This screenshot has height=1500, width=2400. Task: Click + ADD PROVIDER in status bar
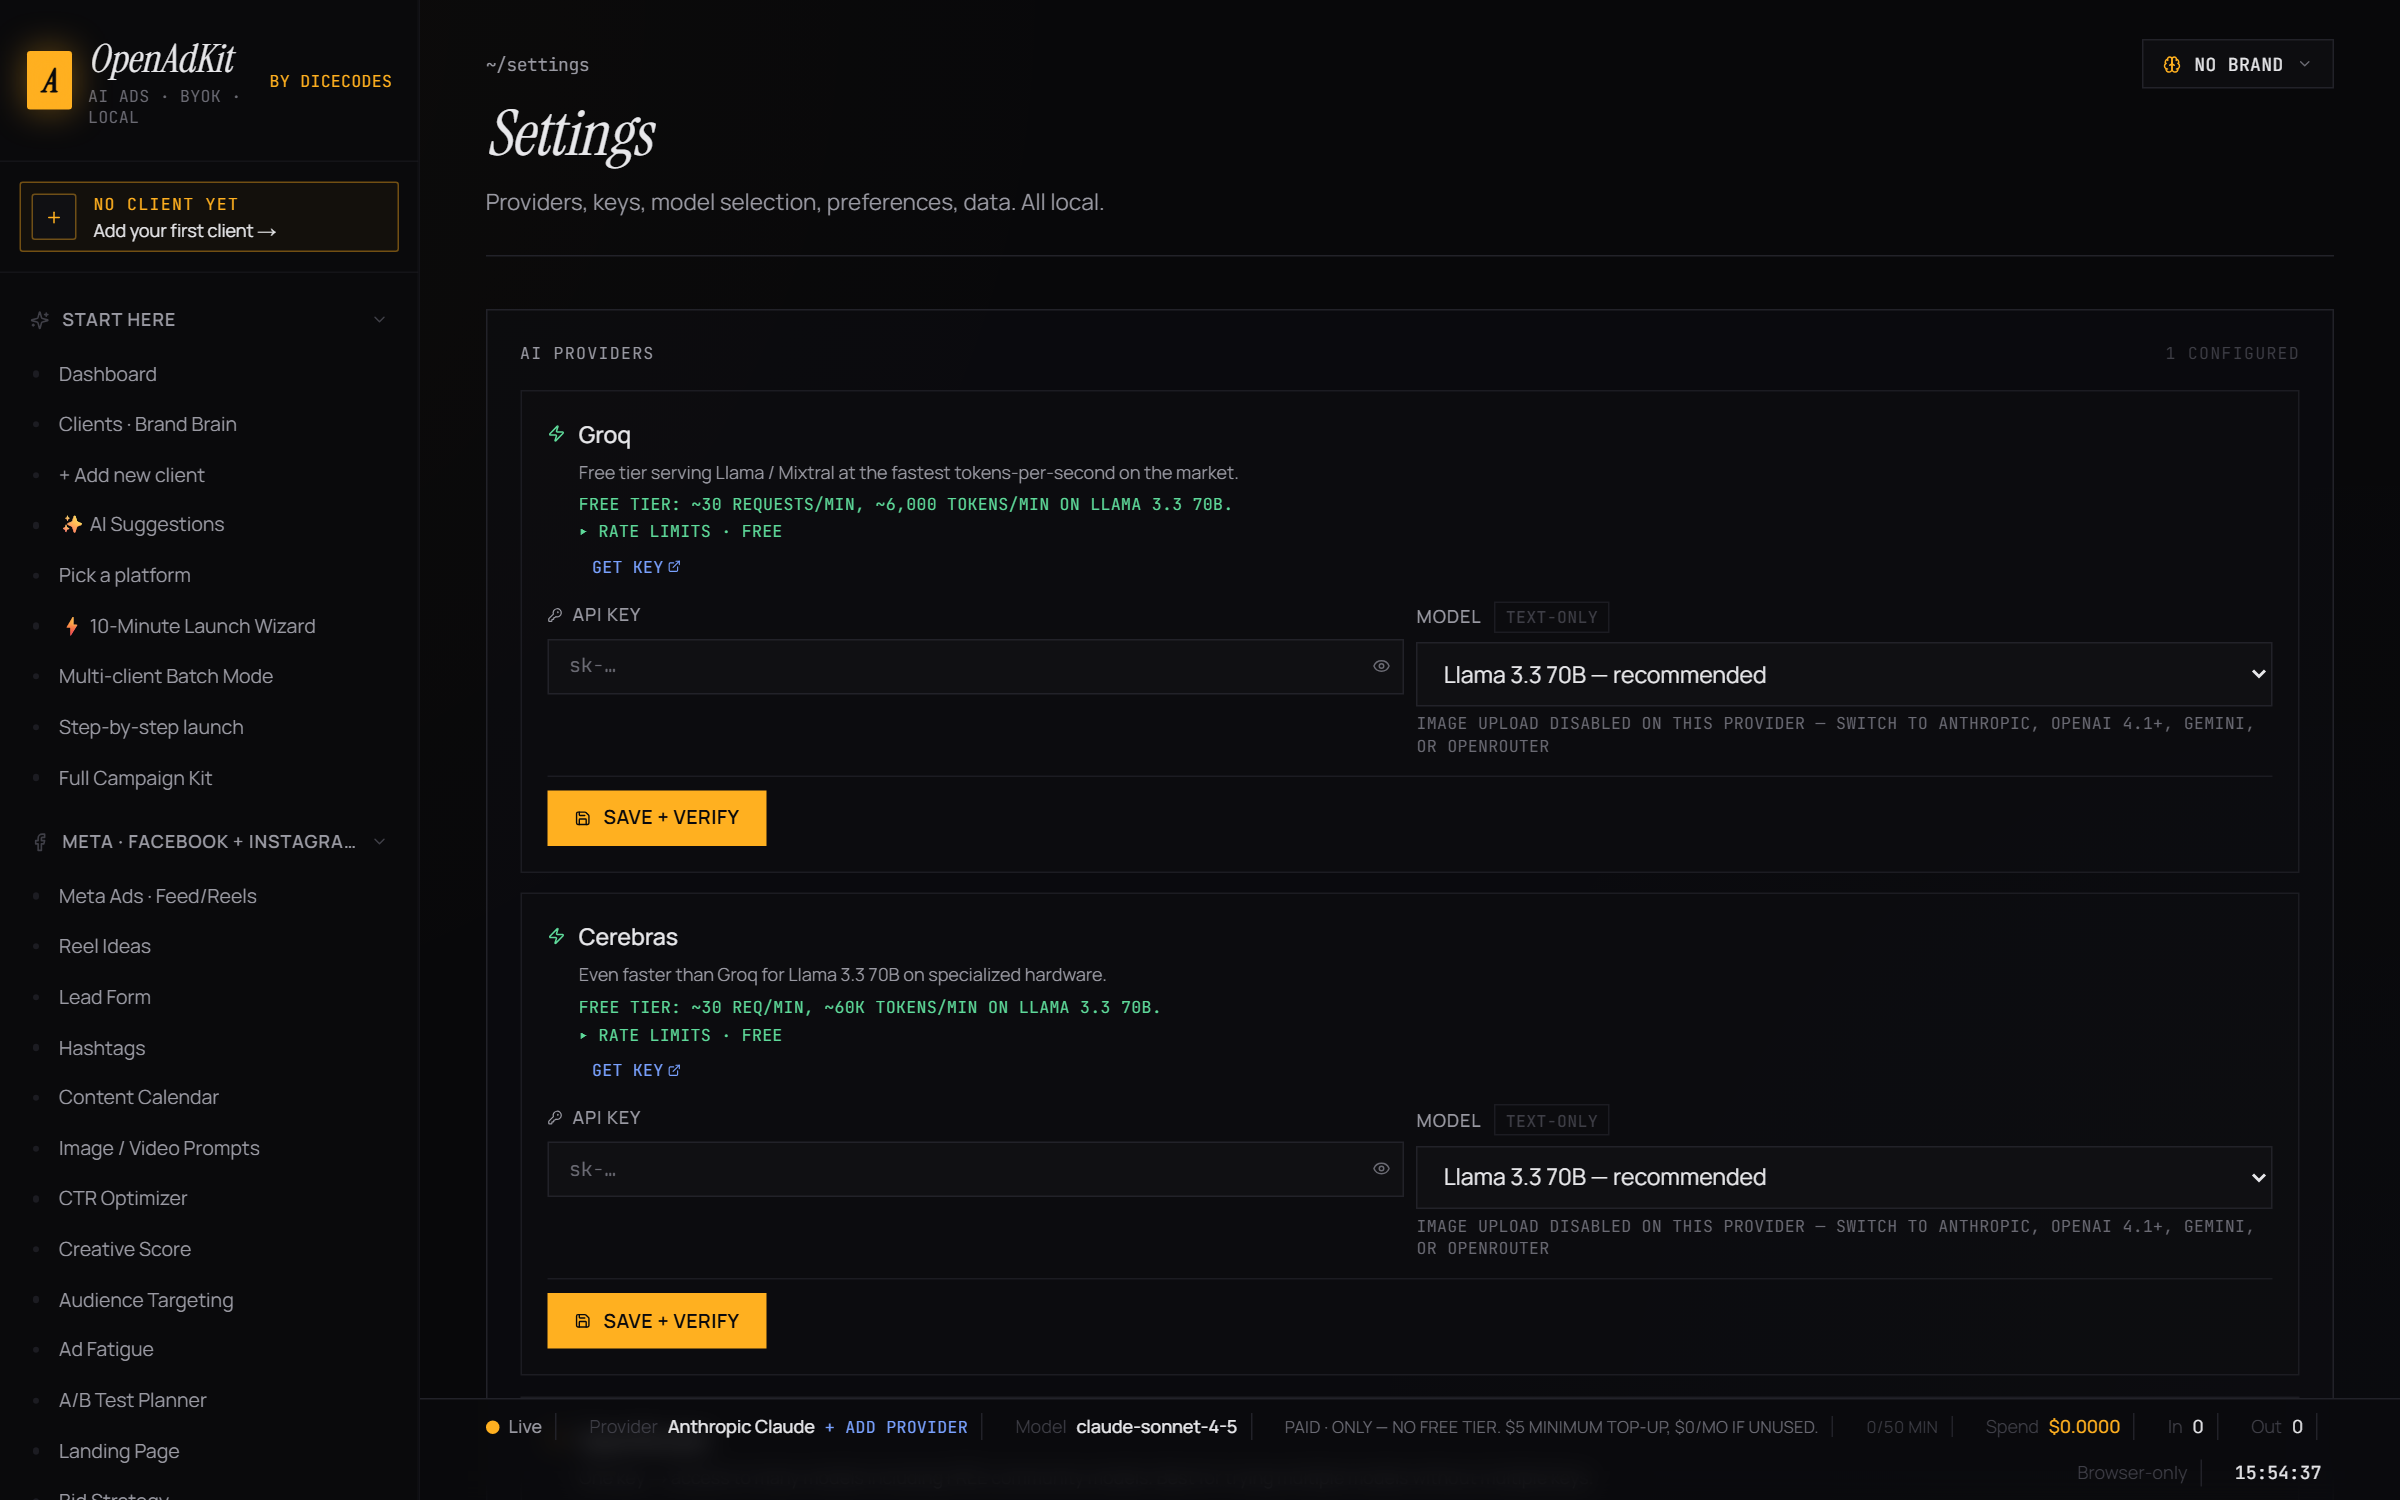point(896,1427)
